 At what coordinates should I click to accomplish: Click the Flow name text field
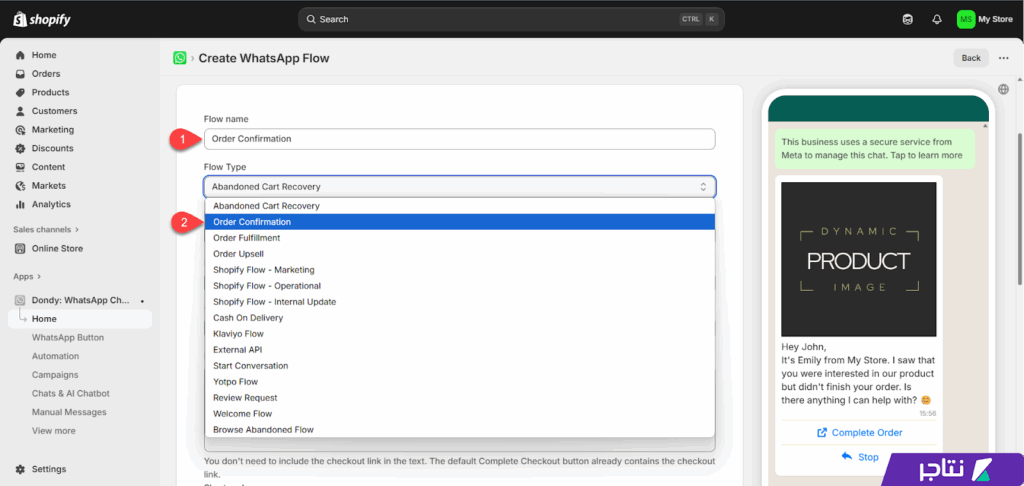(459, 139)
